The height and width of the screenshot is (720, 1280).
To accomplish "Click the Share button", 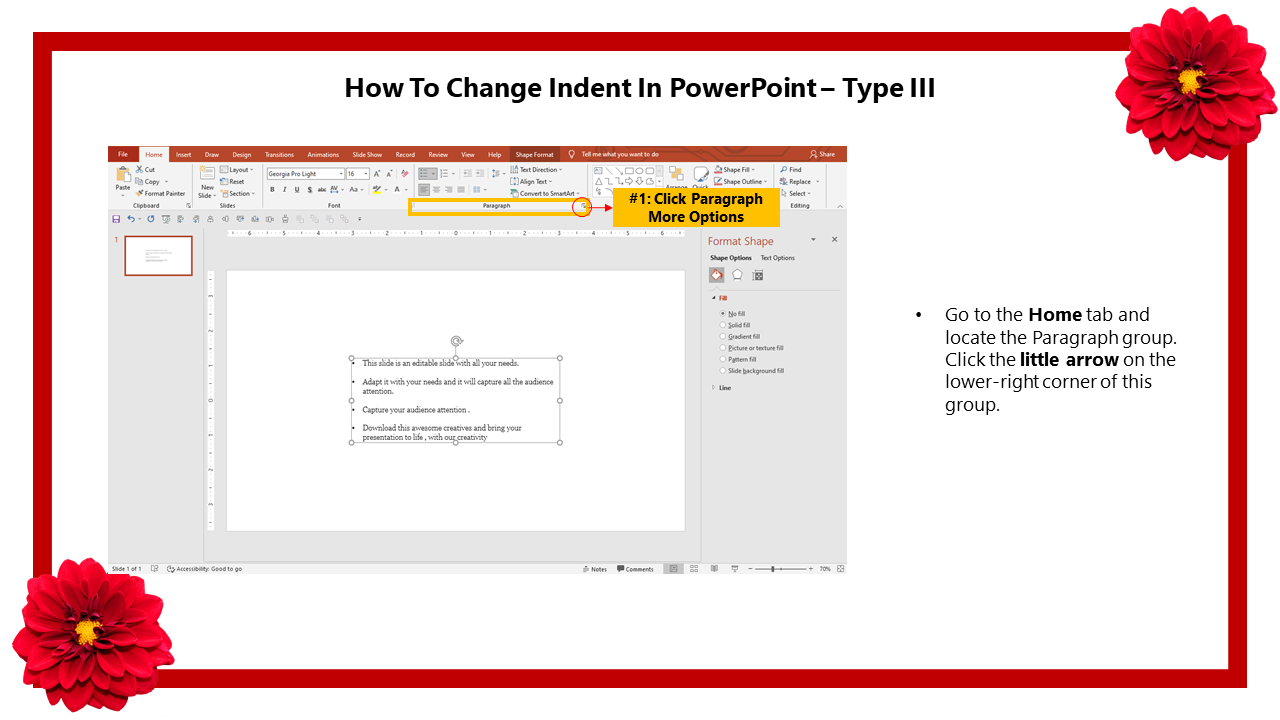I will (822, 155).
